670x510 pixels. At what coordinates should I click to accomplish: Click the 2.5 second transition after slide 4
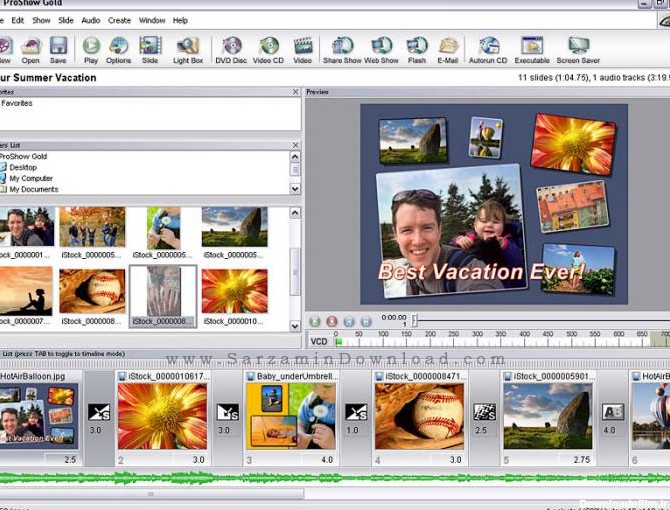[x=484, y=413]
